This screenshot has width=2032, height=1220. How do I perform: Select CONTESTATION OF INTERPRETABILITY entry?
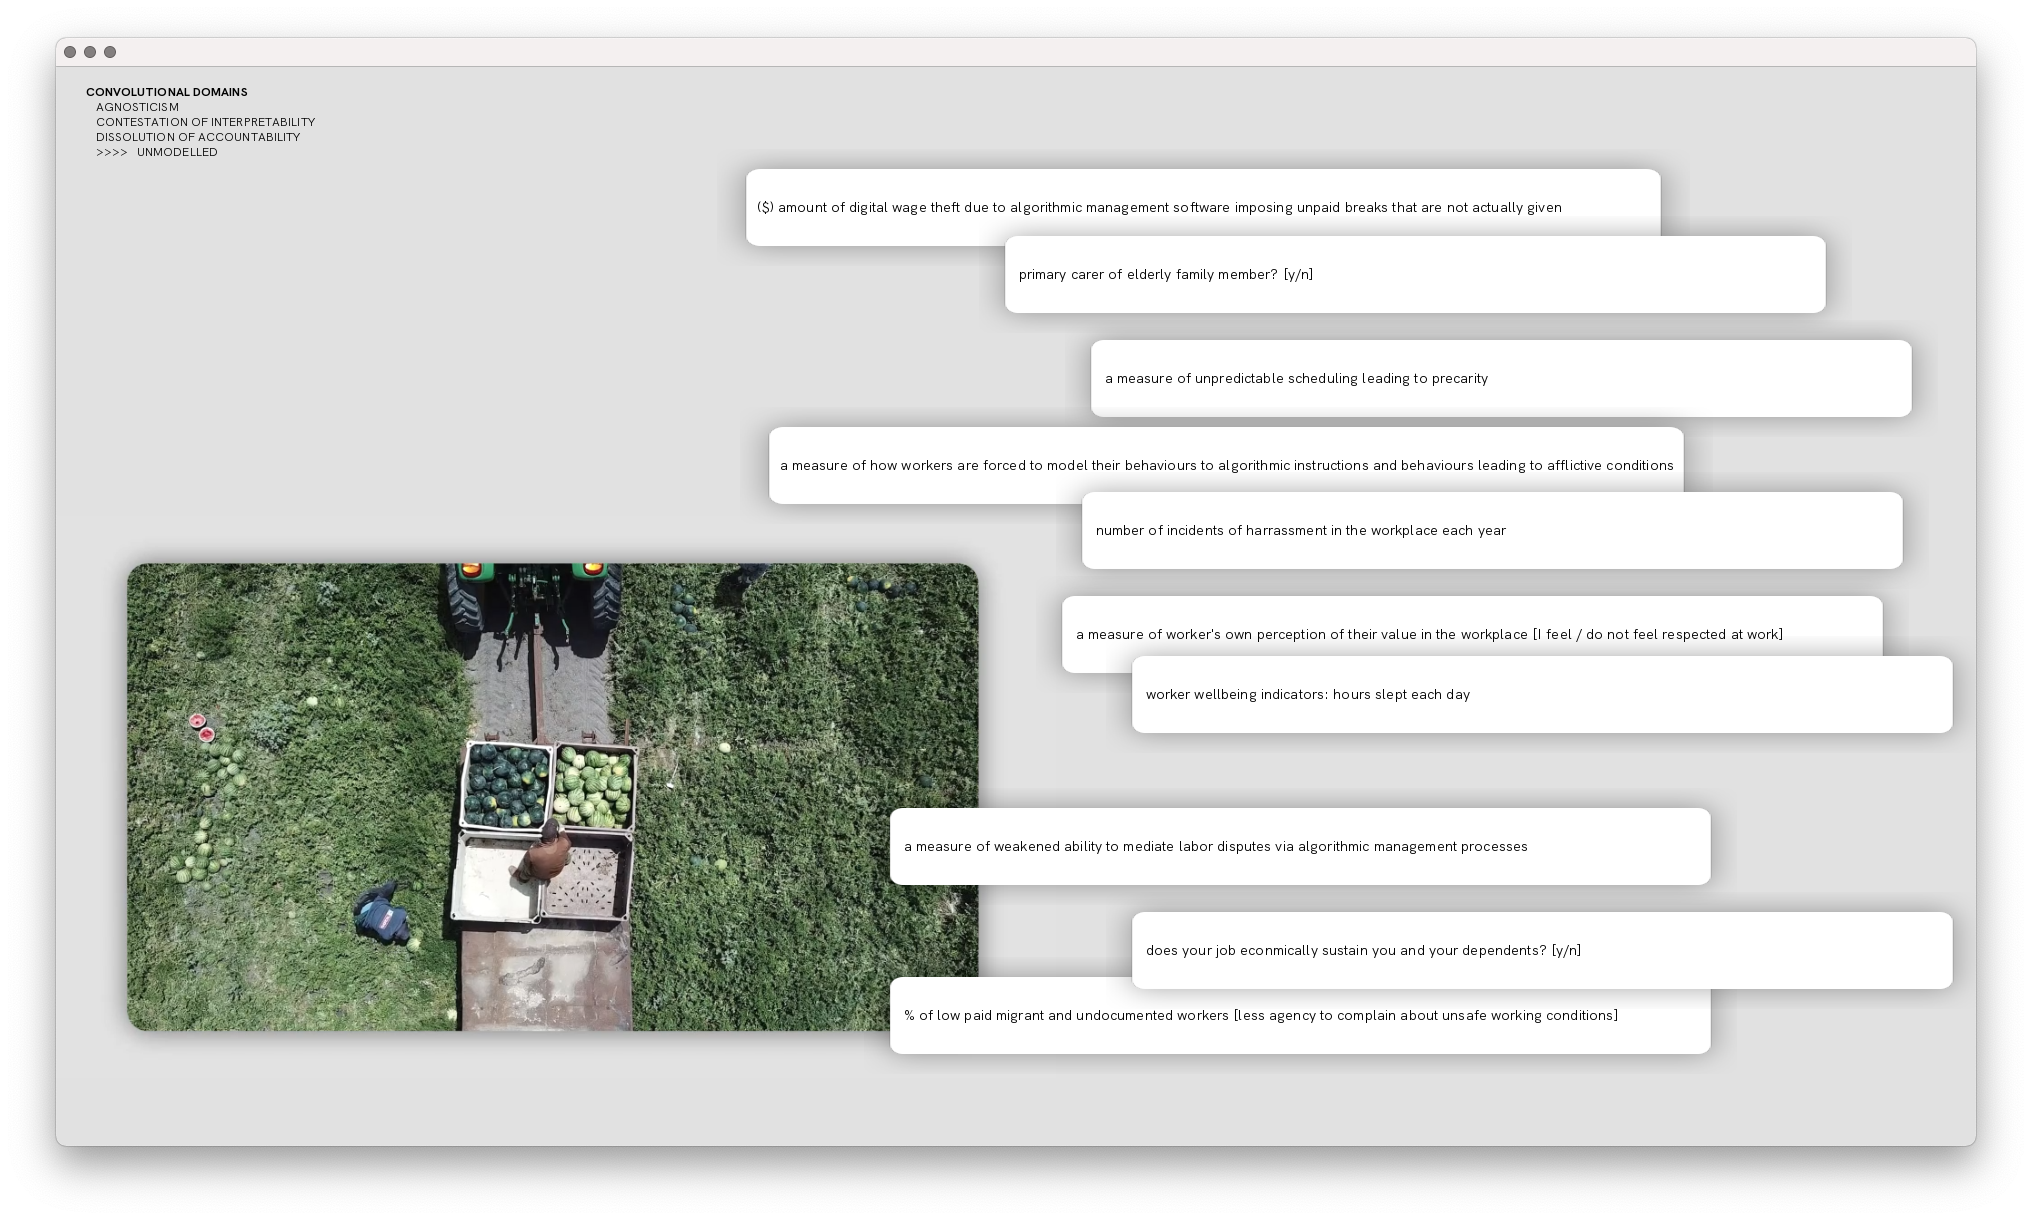[x=205, y=122]
